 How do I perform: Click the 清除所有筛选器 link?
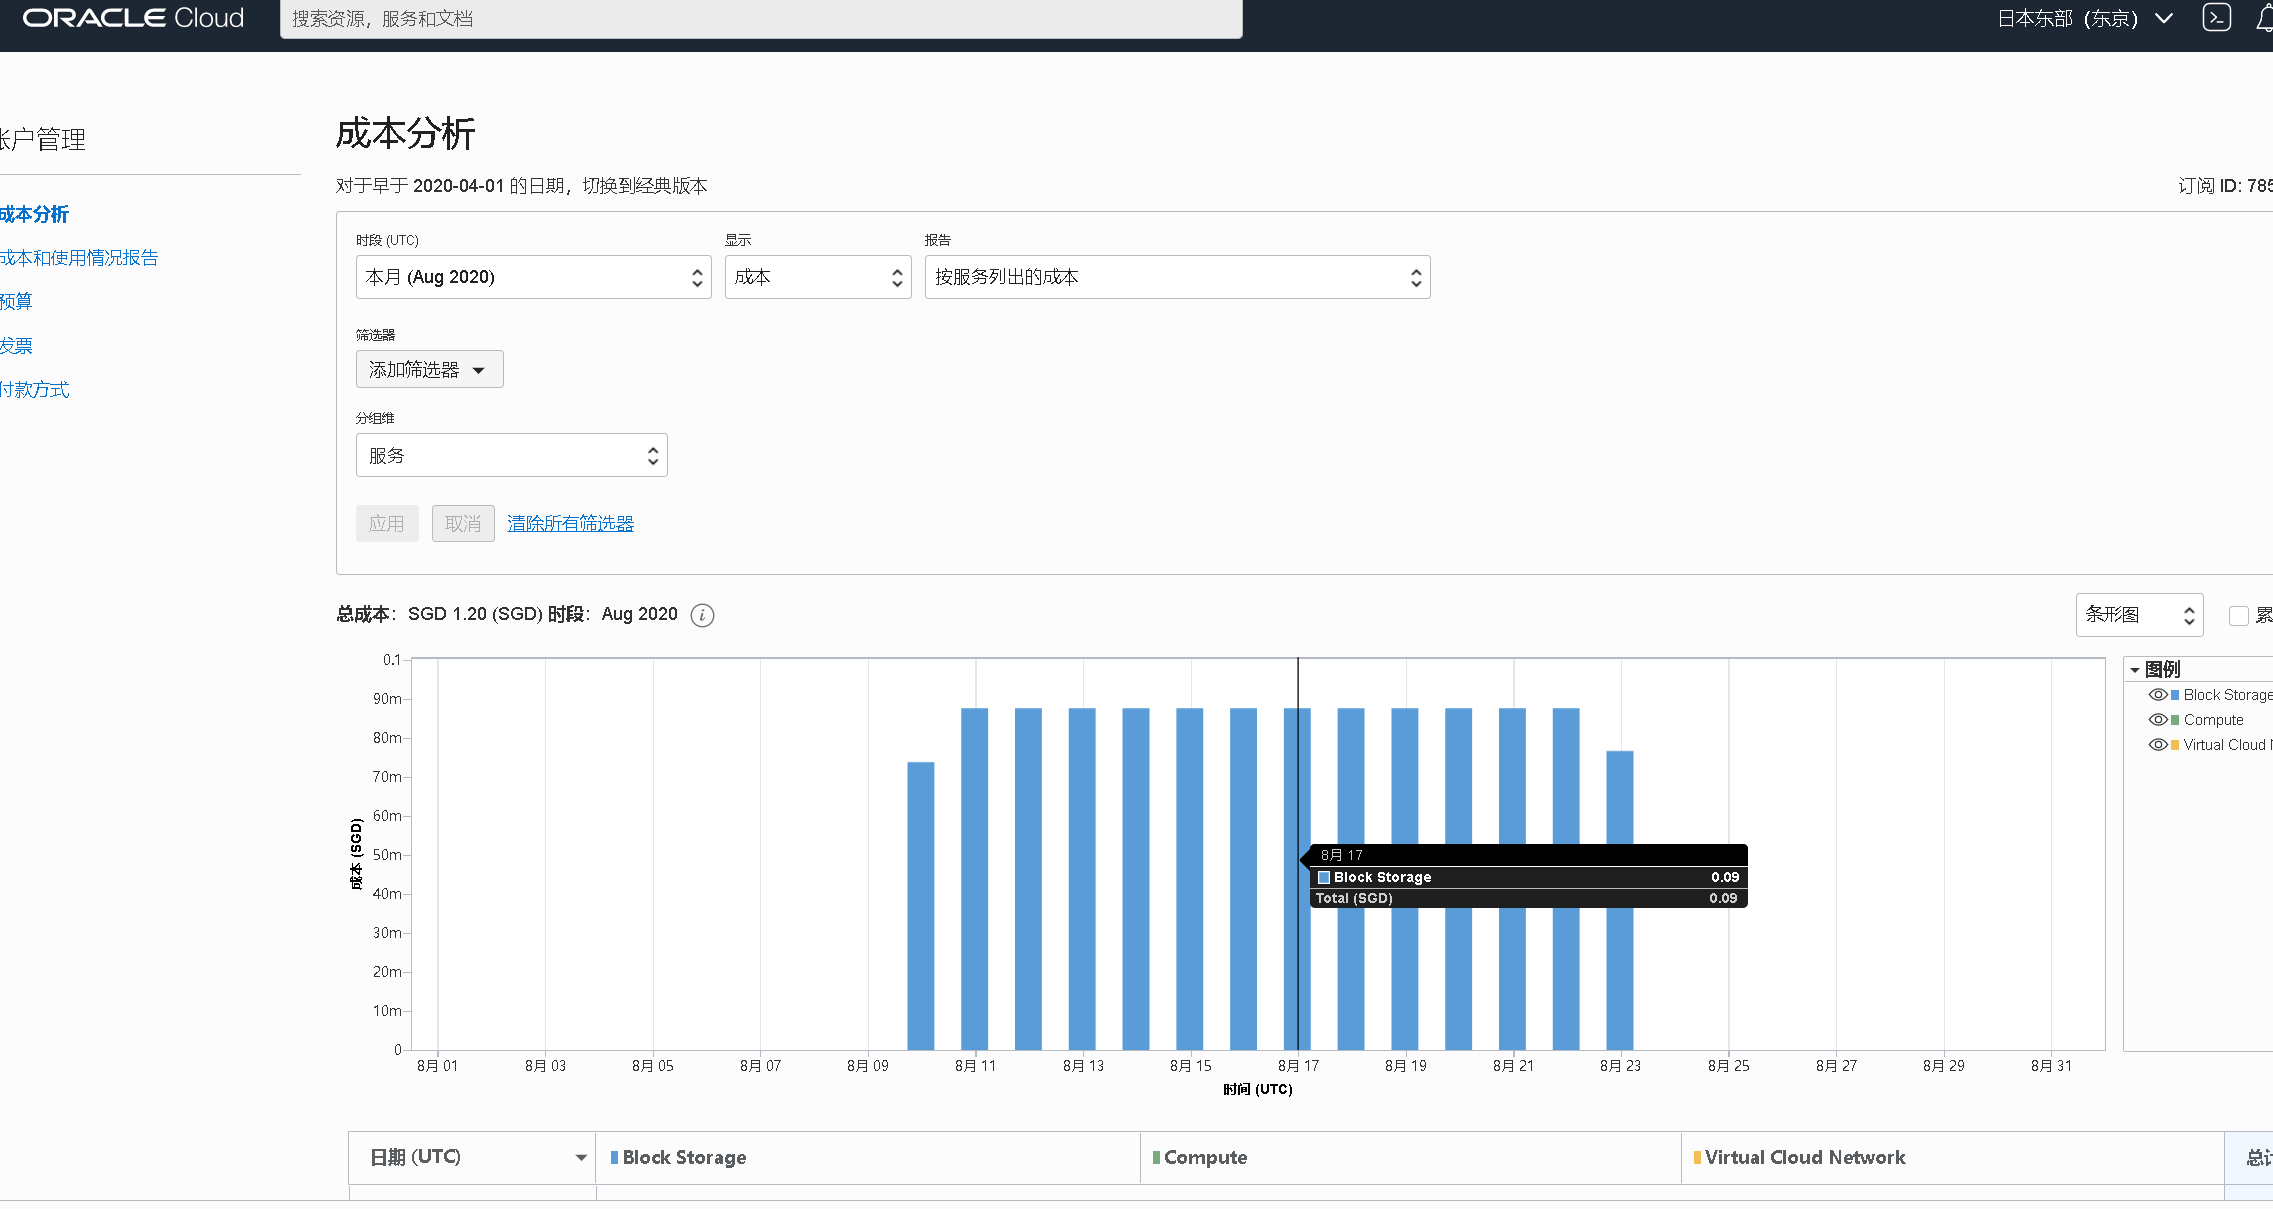click(570, 524)
